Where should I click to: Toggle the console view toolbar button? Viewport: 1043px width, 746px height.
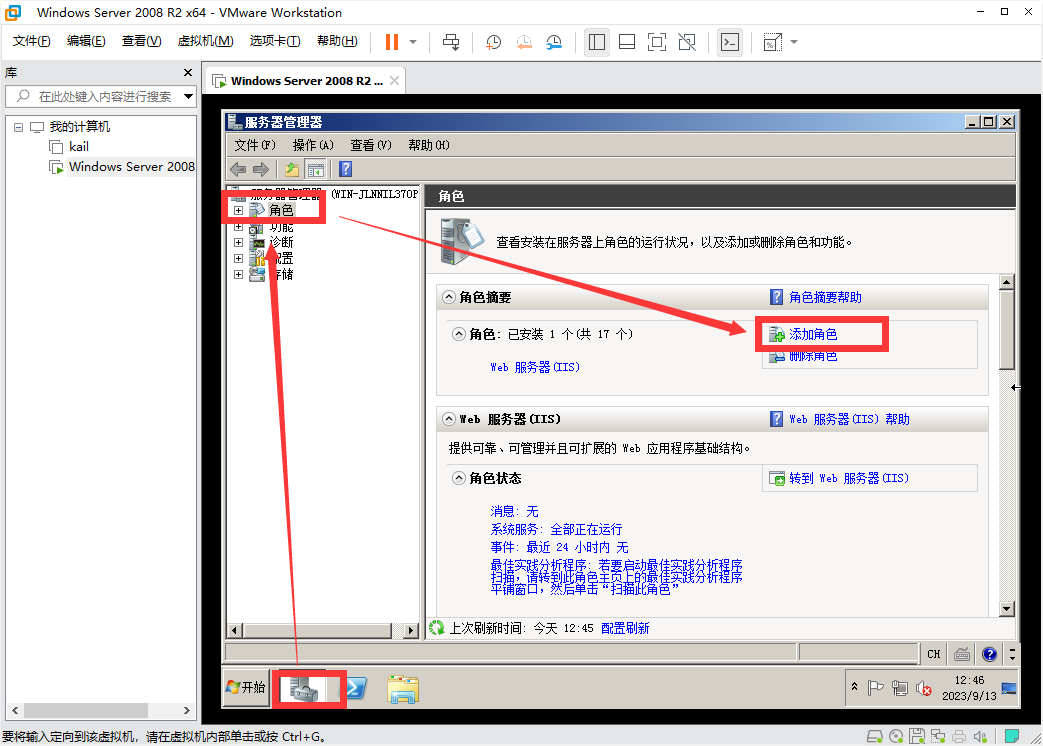pyautogui.click(x=730, y=42)
